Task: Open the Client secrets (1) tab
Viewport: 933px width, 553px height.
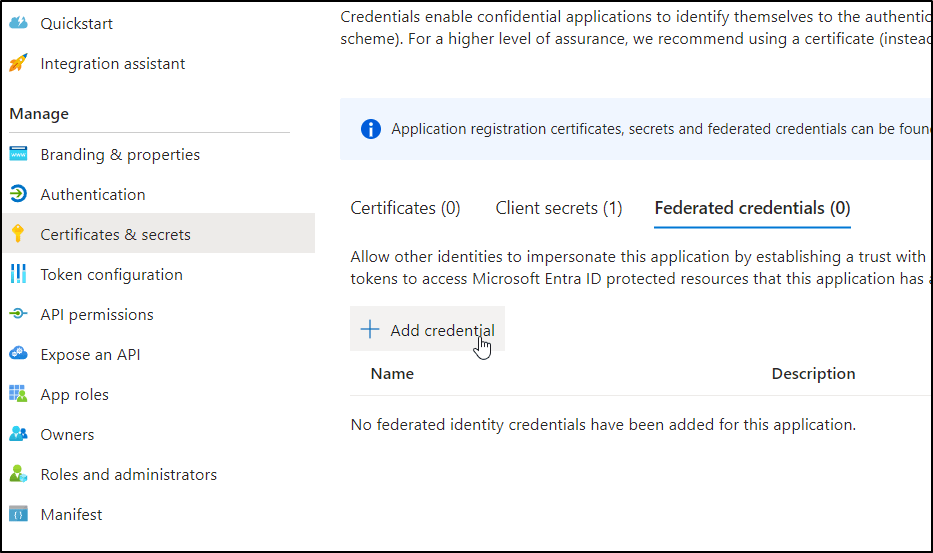Action: tap(558, 208)
